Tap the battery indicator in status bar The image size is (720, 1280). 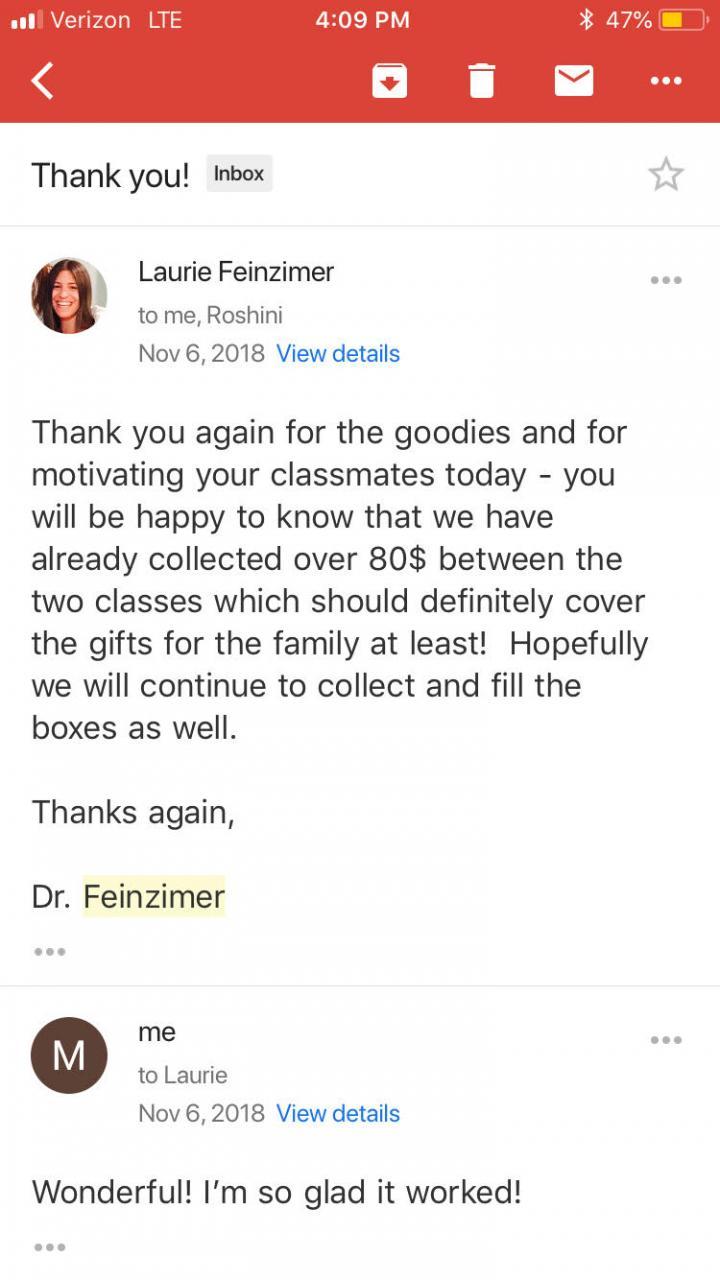(683, 20)
